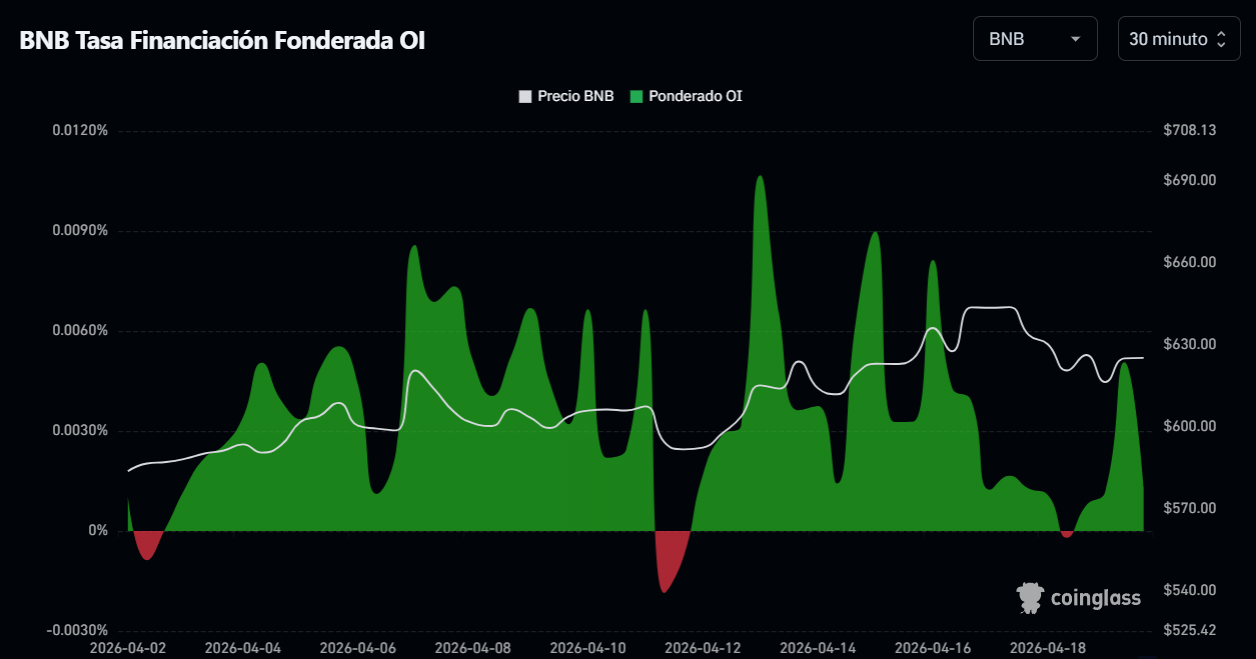1256x659 pixels.
Task: Click the interval up-down chevron icon
Action: coord(1221,39)
